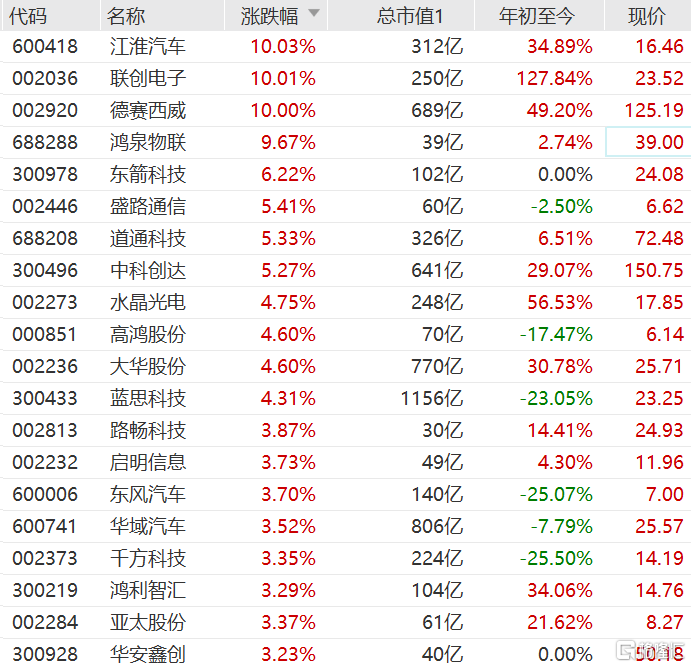Select 东风汽车 stock name

pos(148,494)
